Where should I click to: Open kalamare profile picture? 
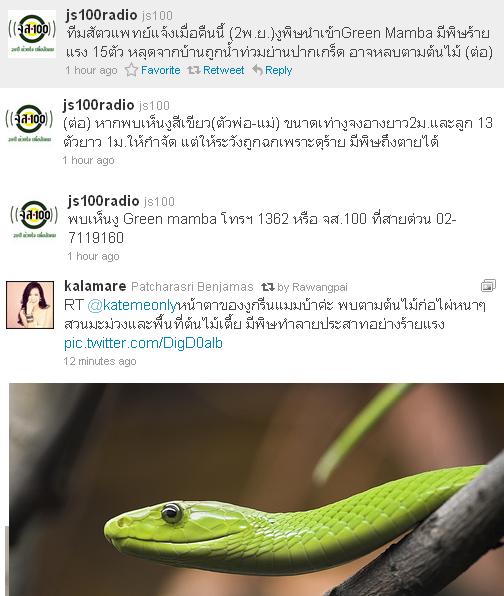click(x=30, y=305)
